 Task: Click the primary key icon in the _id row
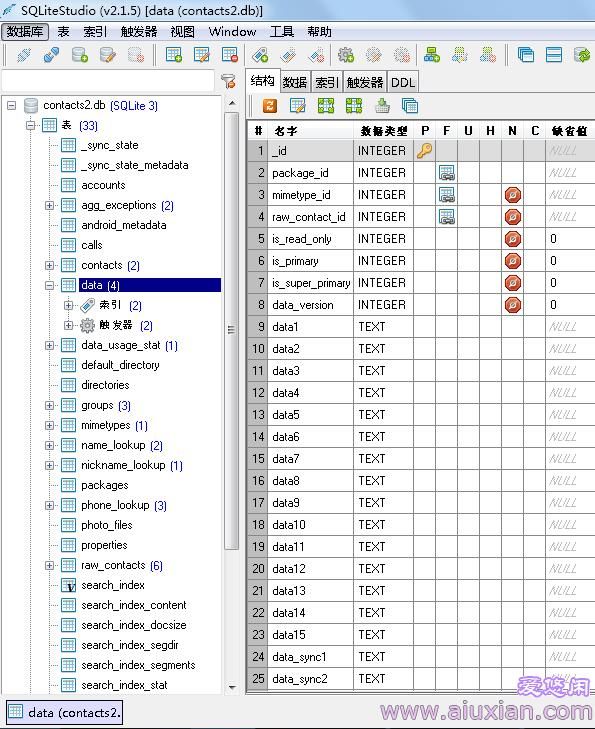[x=424, y=151]
